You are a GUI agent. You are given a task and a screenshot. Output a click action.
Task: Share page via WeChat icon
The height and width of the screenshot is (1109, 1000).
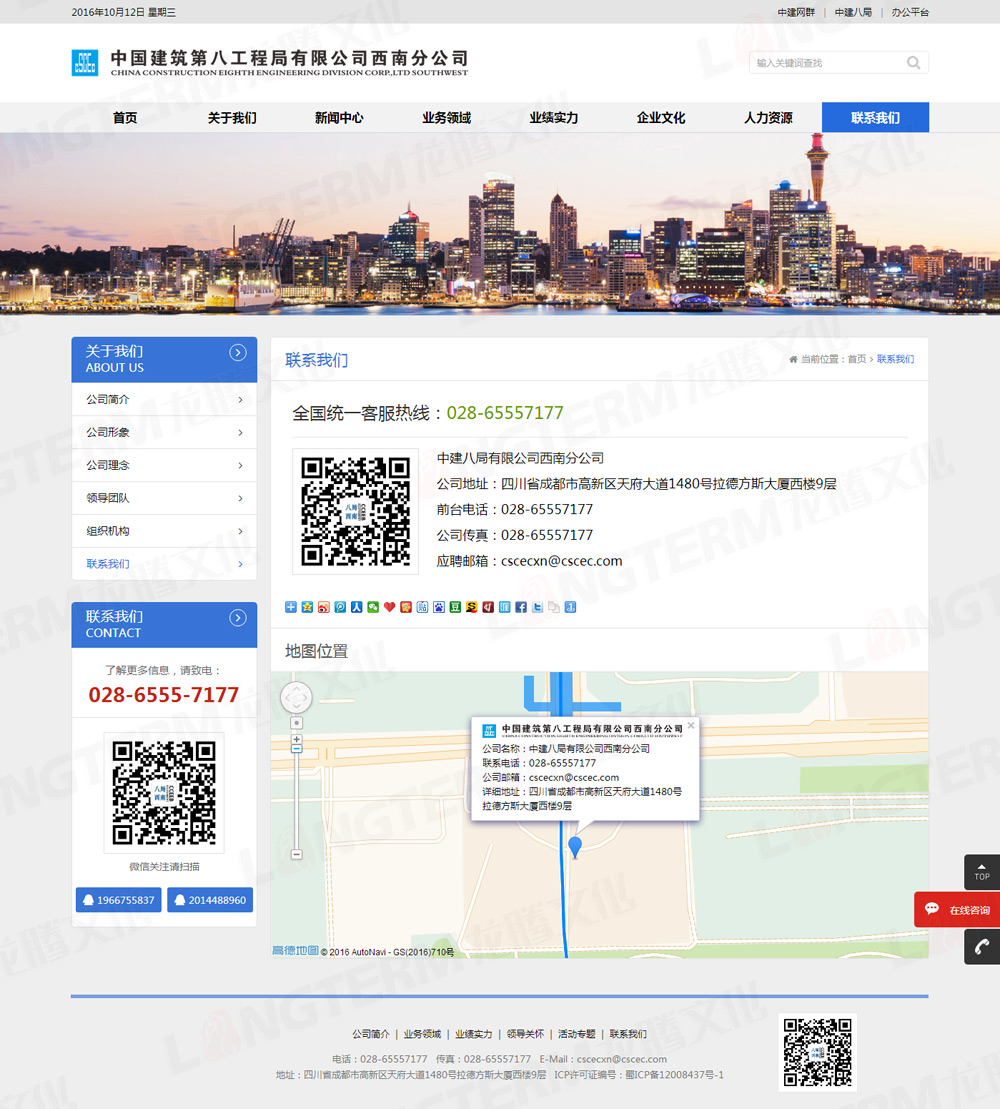373,607
